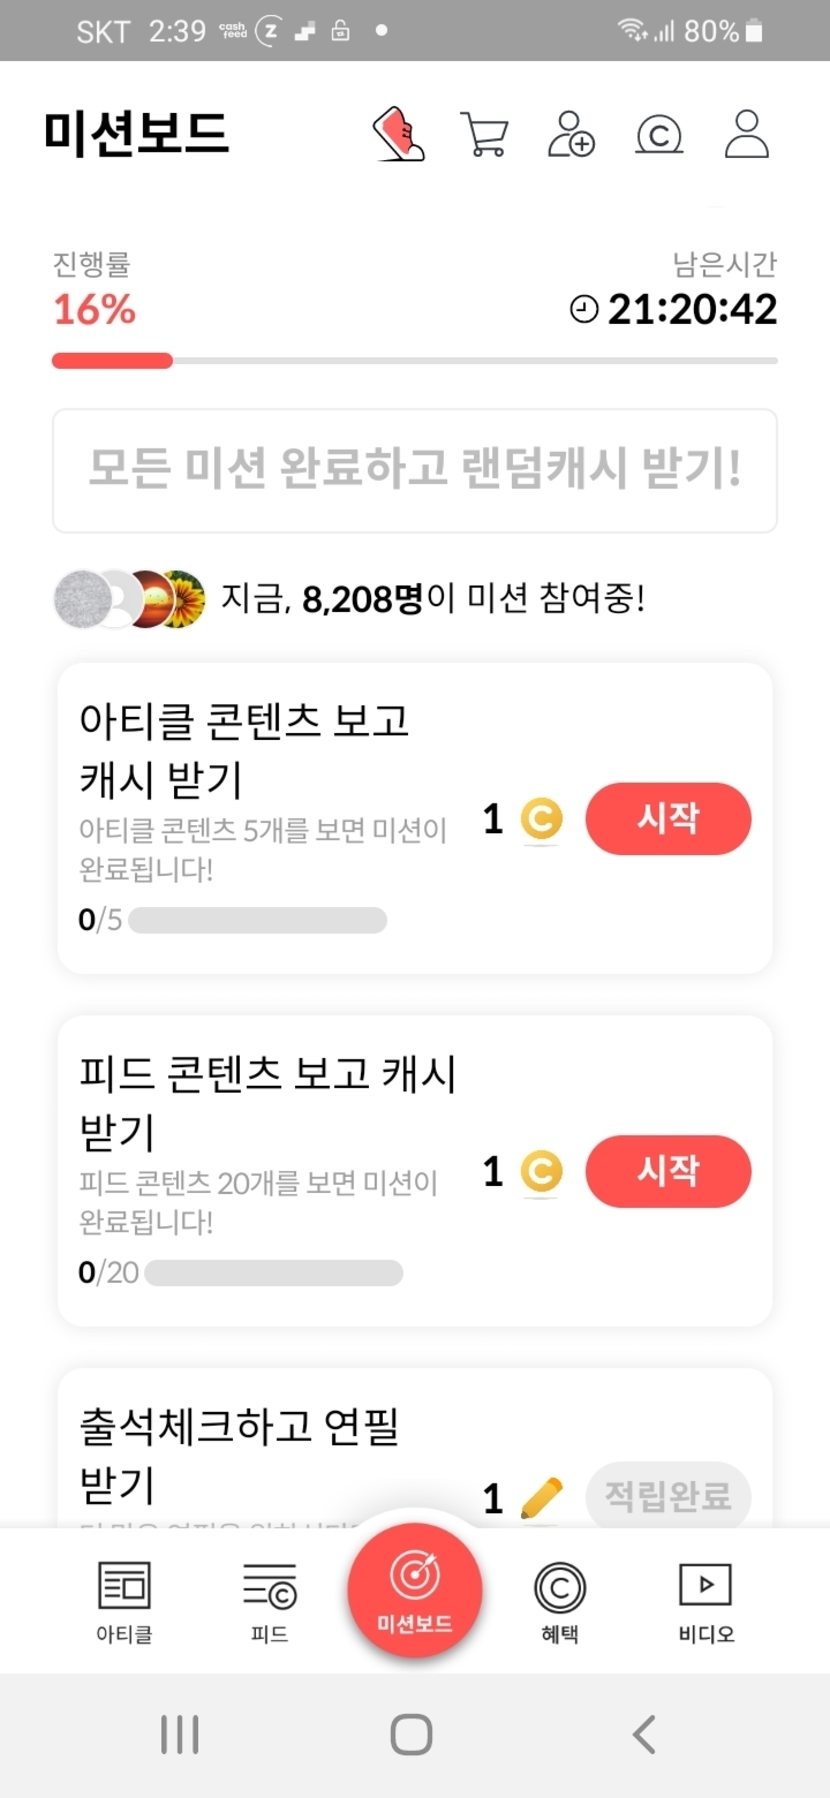This screenshot has height=1798, width=830.
Task: Switch to the 아티클 tab
Action: coord(124,1600)
